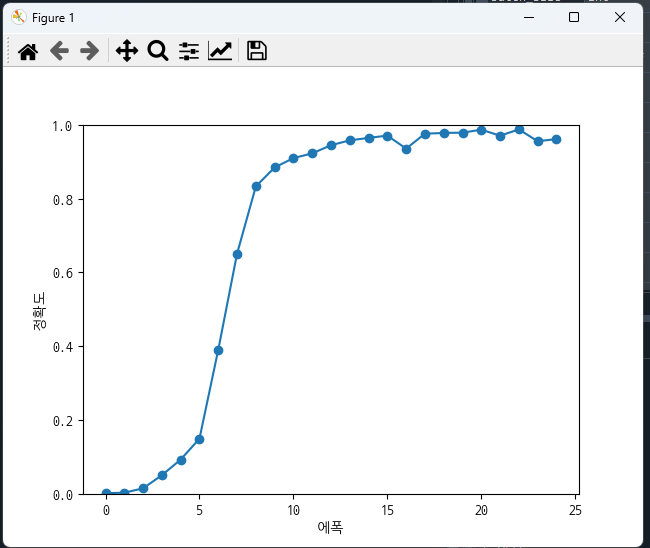This screenshot has width=650, height=548.
Task: Click the data point at epoch 7
Action: 237,255
